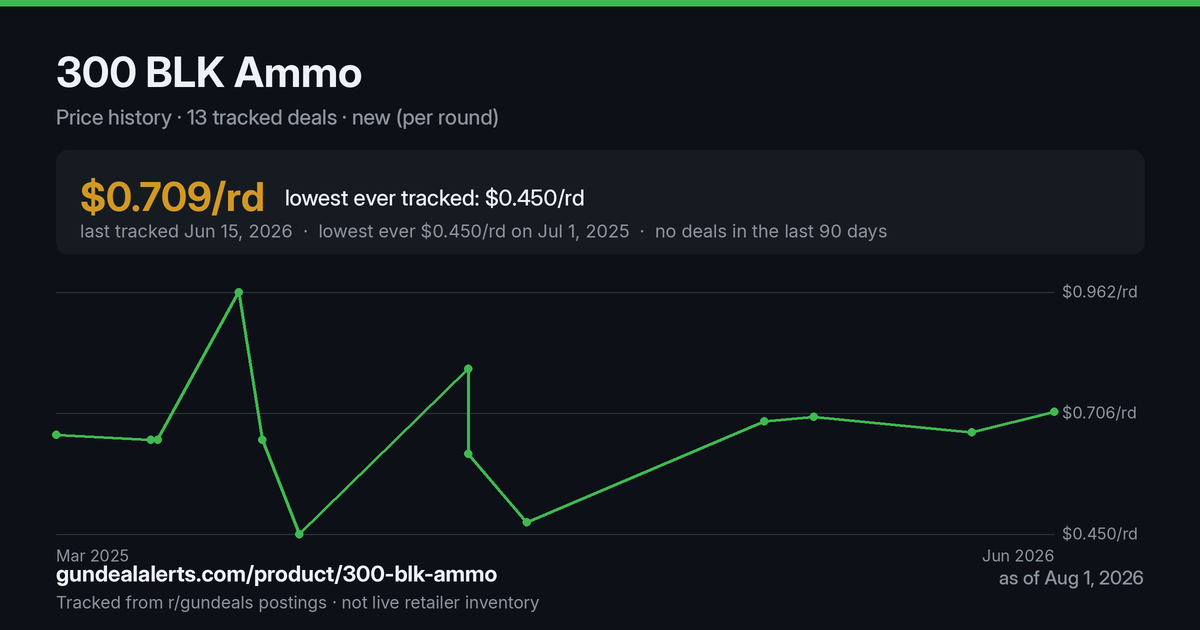Click the $0.709/rd current price
Screen dimensions: 1200x630
[172, 197]
